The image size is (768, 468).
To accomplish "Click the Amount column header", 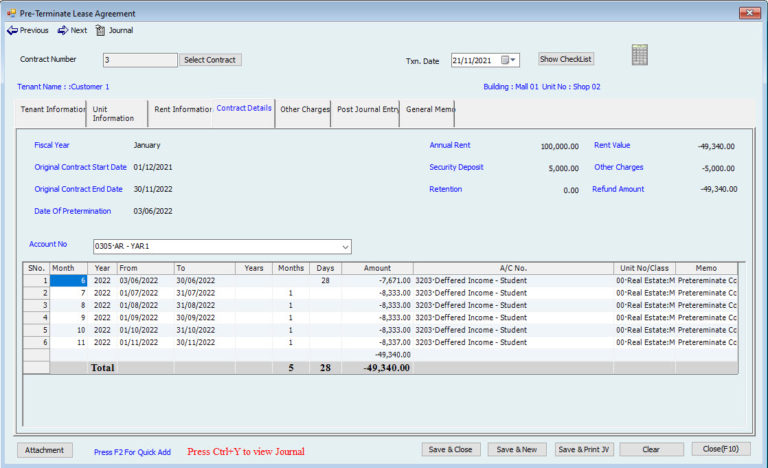I will point(377,268).
